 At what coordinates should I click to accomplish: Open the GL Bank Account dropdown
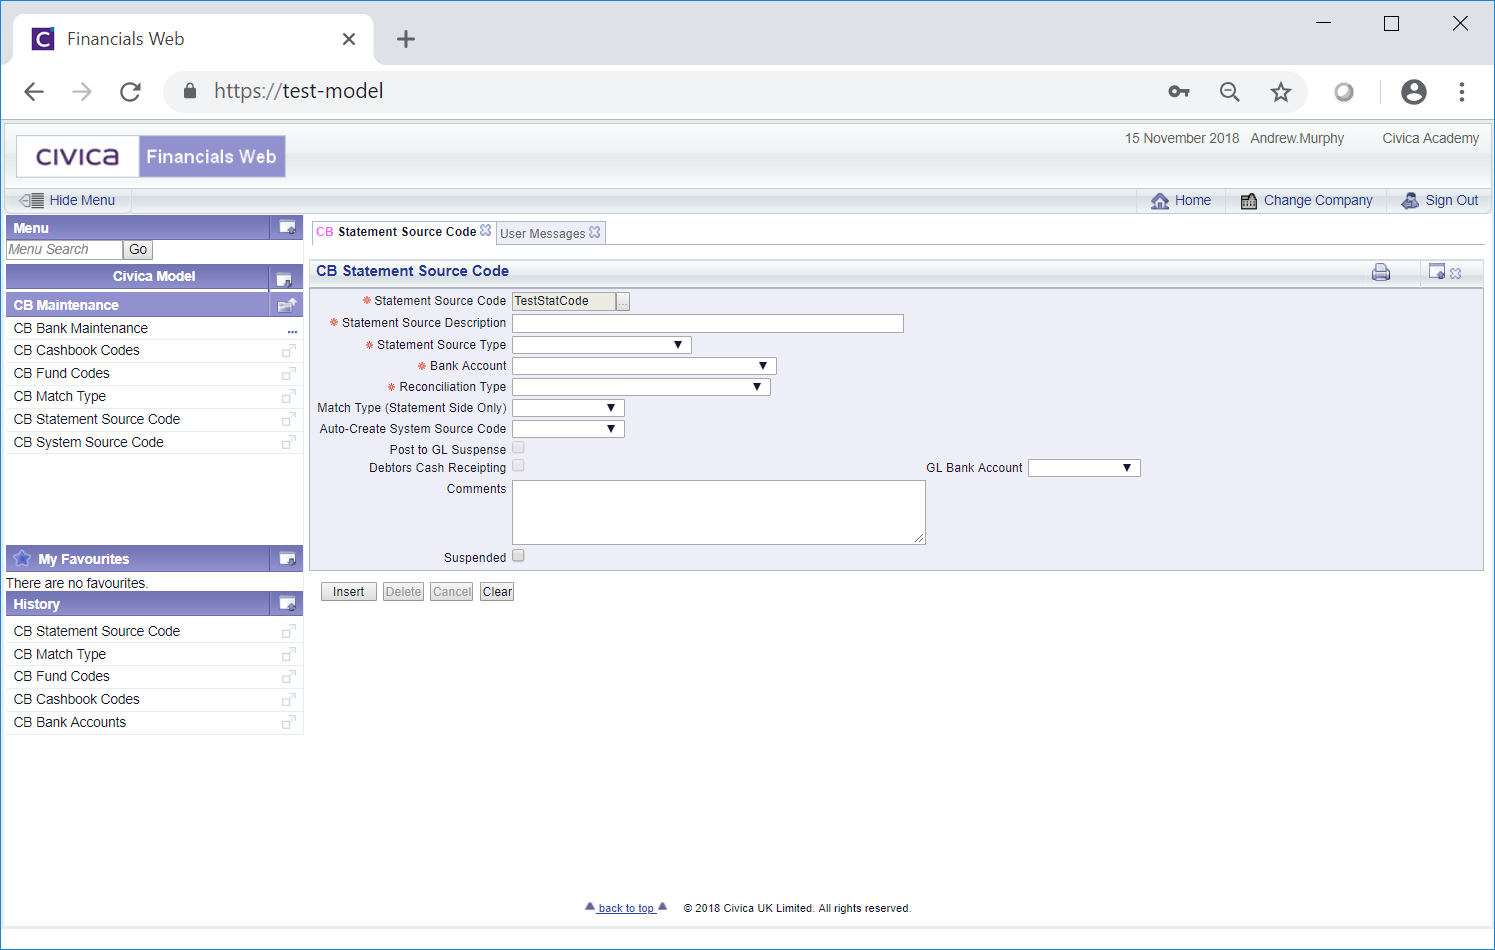(1084, 468)
